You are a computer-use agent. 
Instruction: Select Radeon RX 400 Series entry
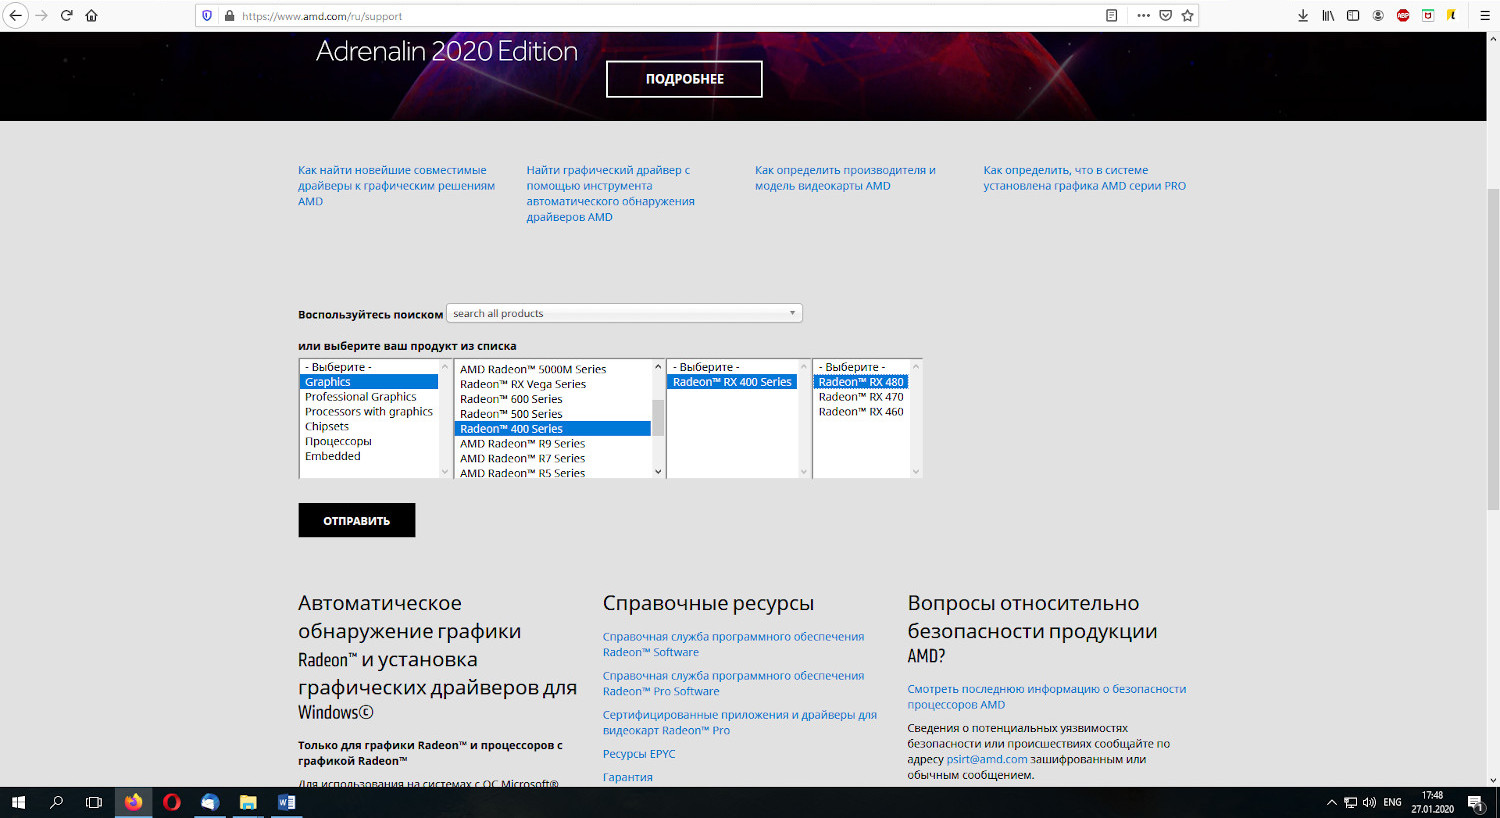[732, 382]
